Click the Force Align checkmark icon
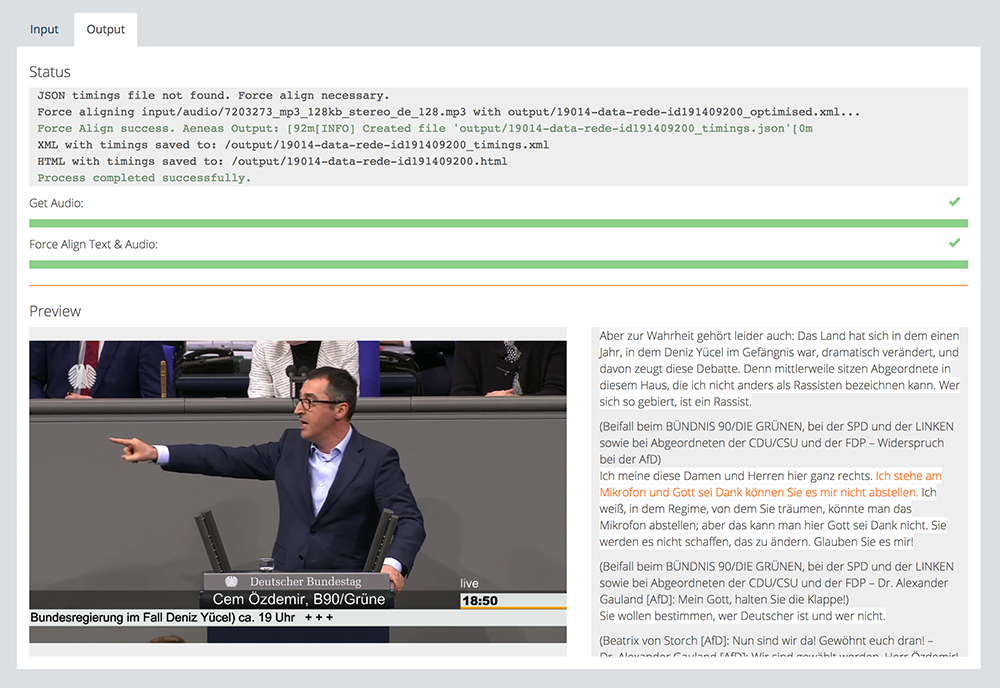This screenshot has height=688, width=1000. [x=954, y=243]
